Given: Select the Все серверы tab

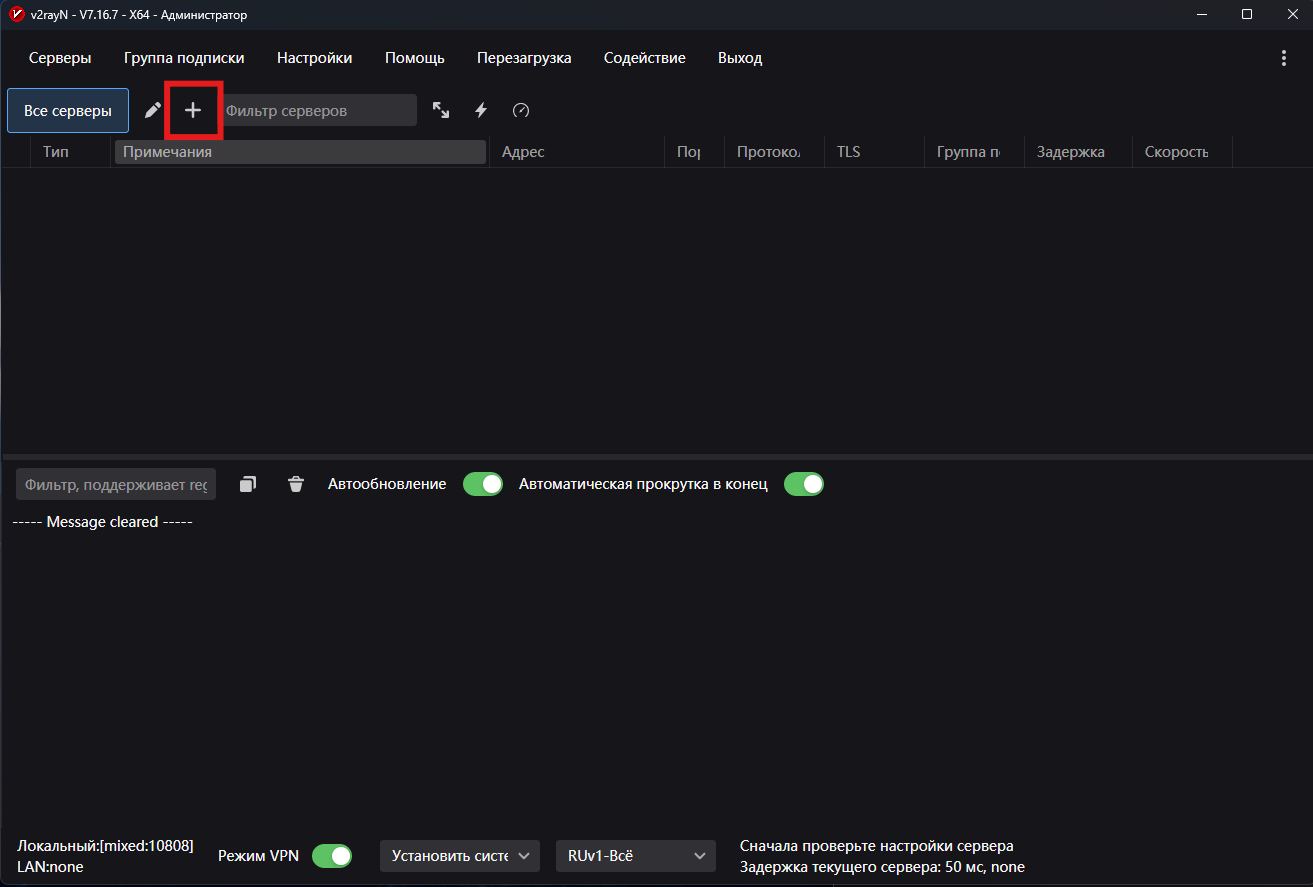Looking at the screenshot, I should [x=68, y=111].
